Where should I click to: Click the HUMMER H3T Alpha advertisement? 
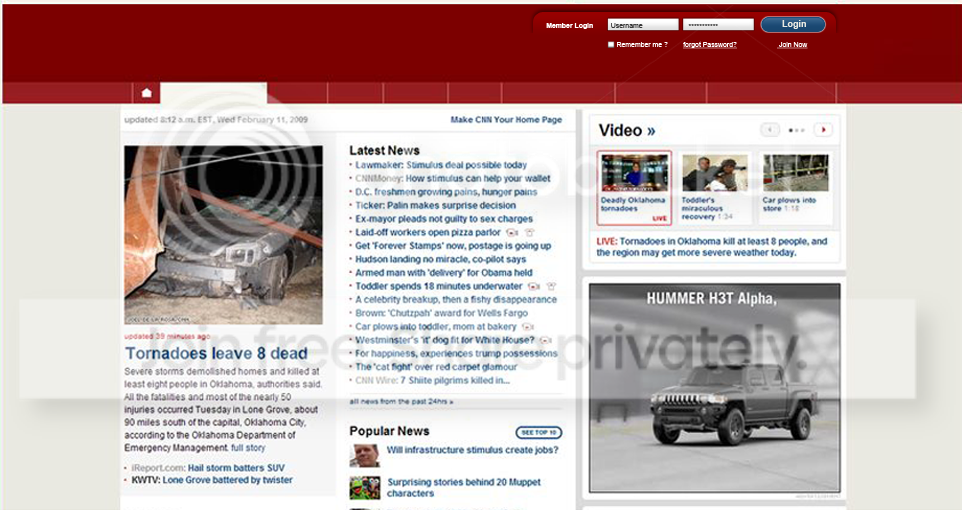coord(715,388)
